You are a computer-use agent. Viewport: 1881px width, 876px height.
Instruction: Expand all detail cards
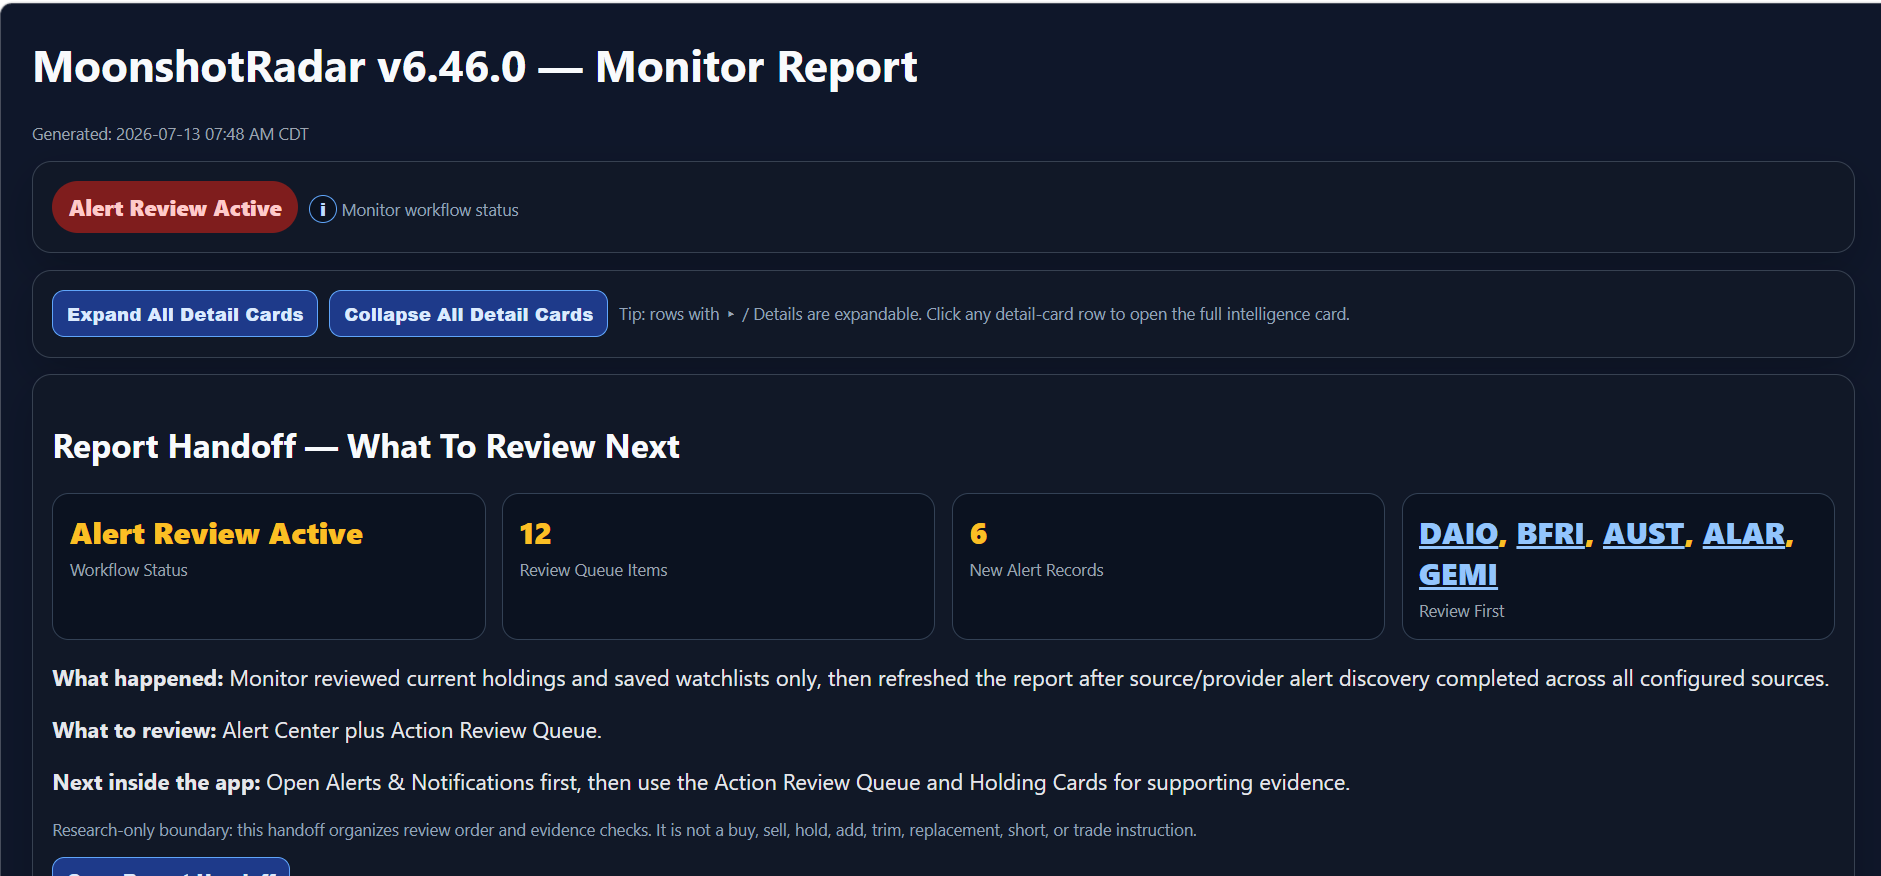tap(185, 314)
